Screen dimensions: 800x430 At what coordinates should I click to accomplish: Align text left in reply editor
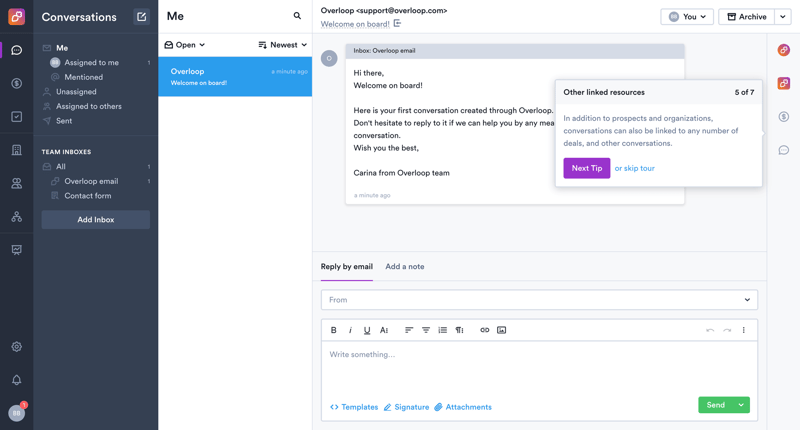(x=409, y=330)
